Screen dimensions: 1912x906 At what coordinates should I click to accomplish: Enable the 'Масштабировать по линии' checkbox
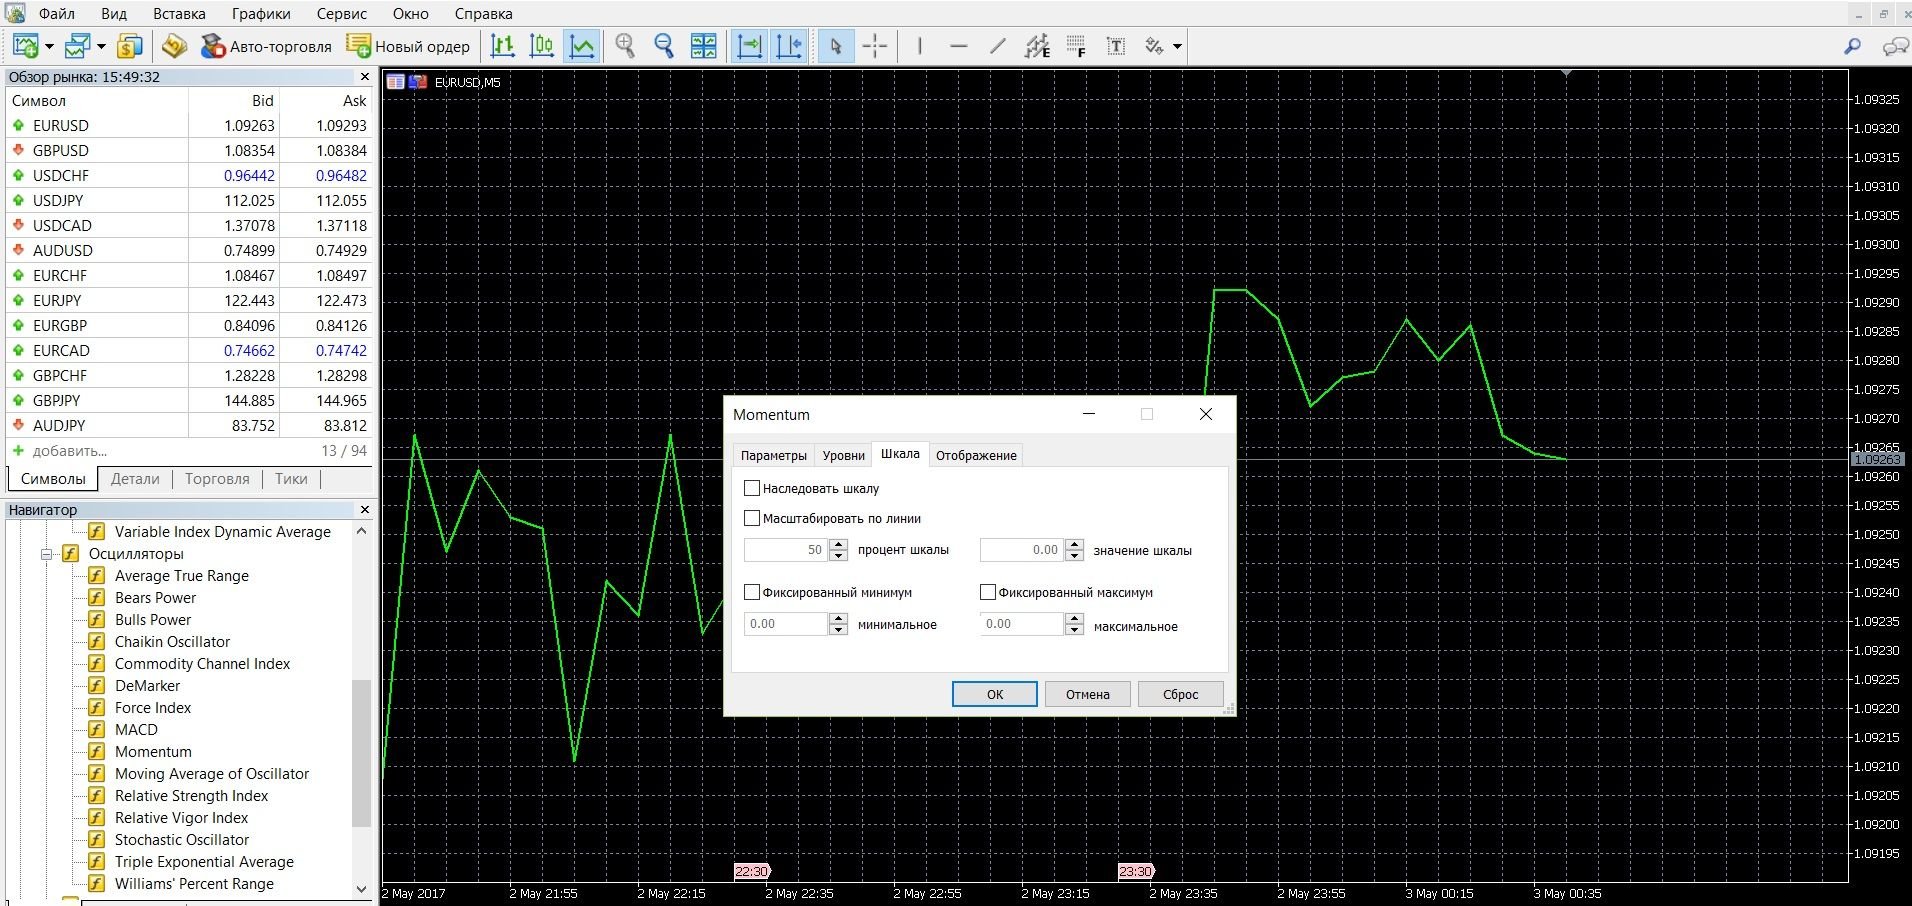coord(752,518)
